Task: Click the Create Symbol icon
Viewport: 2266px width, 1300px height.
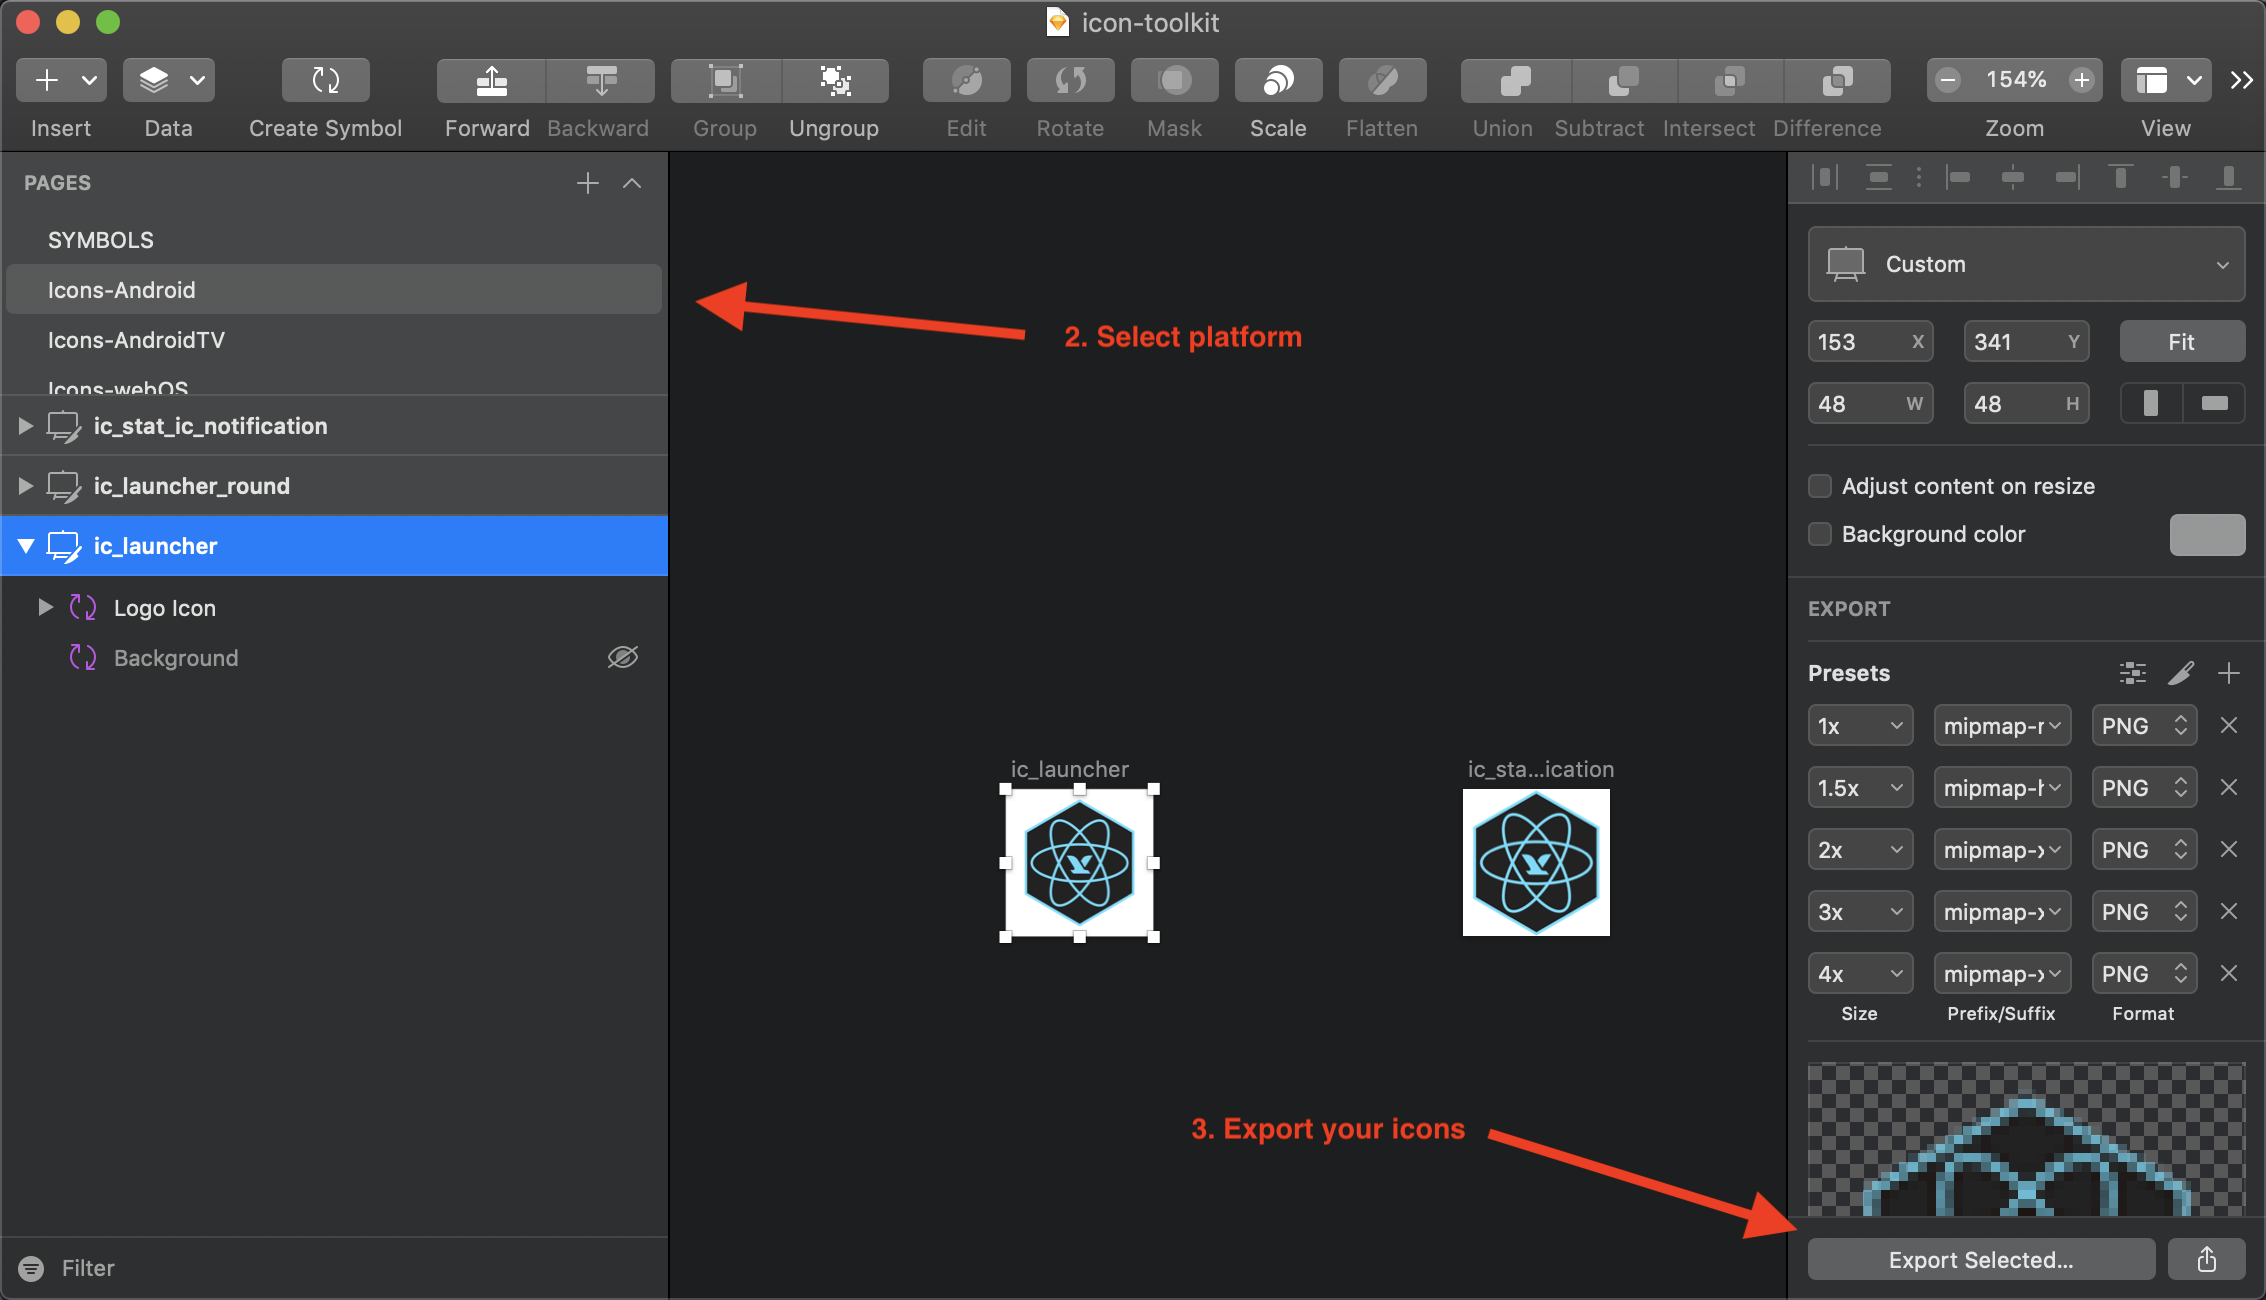Action: coord(325,80)
